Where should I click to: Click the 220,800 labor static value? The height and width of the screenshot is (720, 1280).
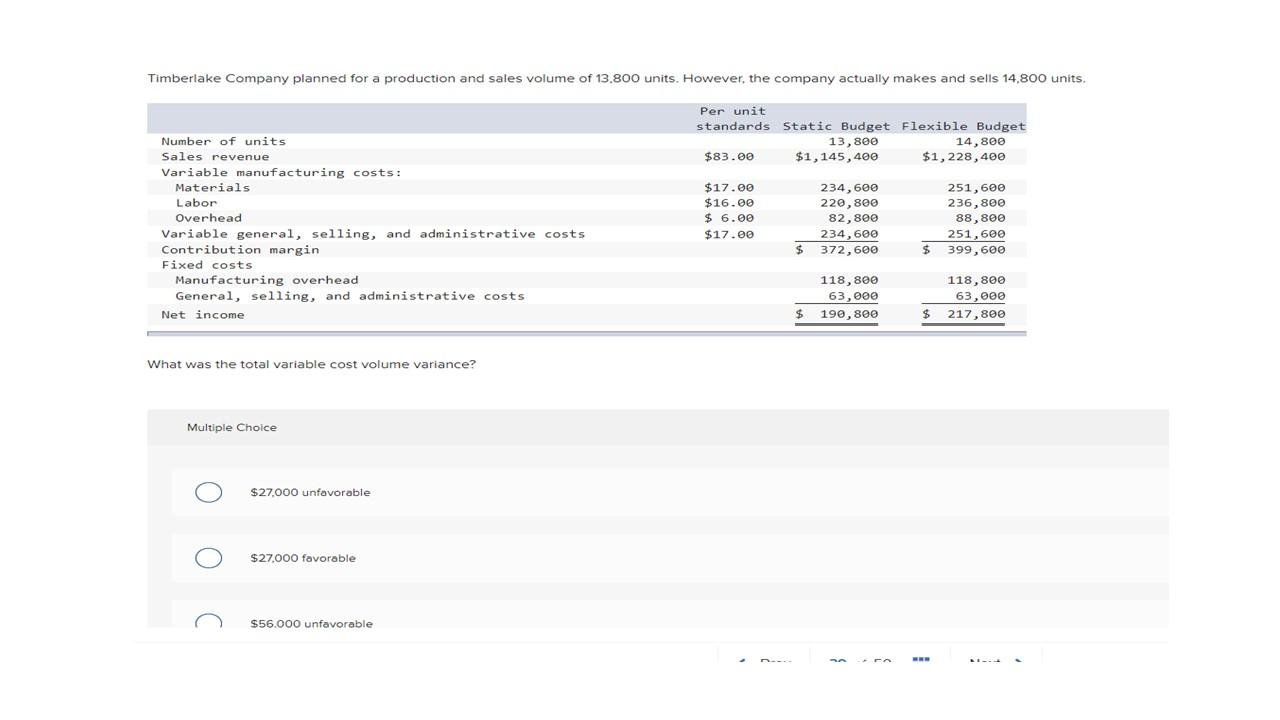click(849, 203)
